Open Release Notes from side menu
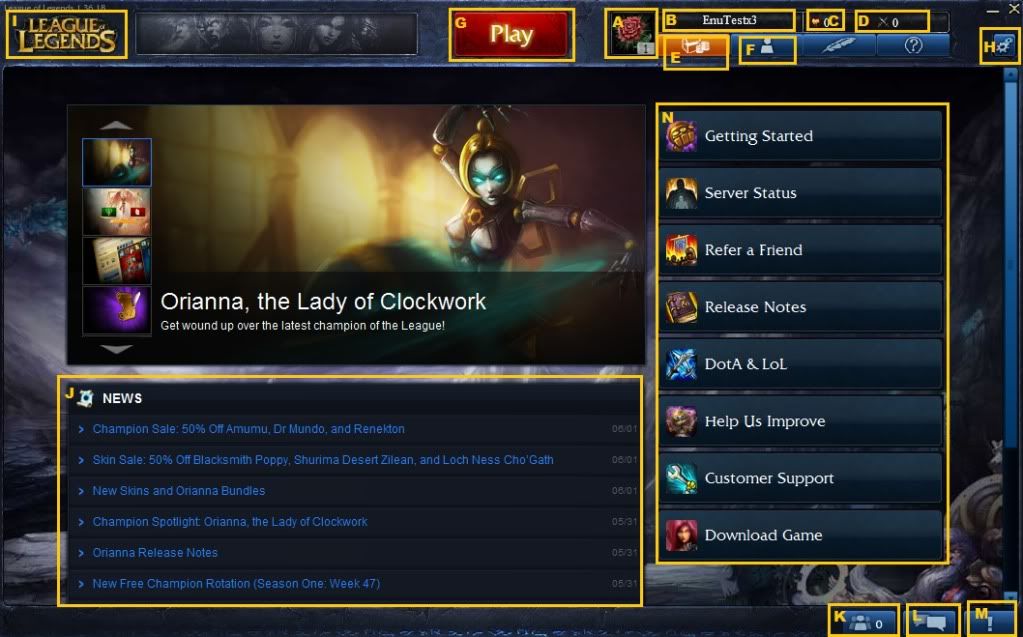 (800, 307)
